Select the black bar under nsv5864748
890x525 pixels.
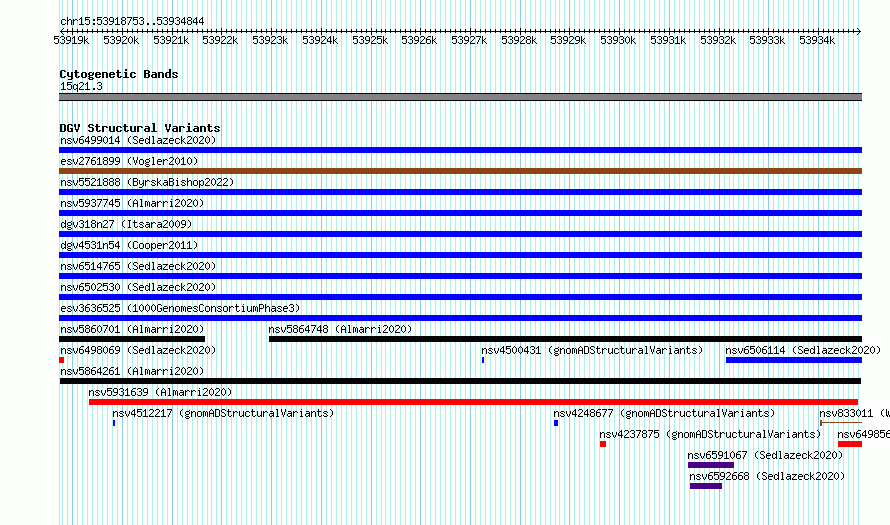click(x=565, y=339)
